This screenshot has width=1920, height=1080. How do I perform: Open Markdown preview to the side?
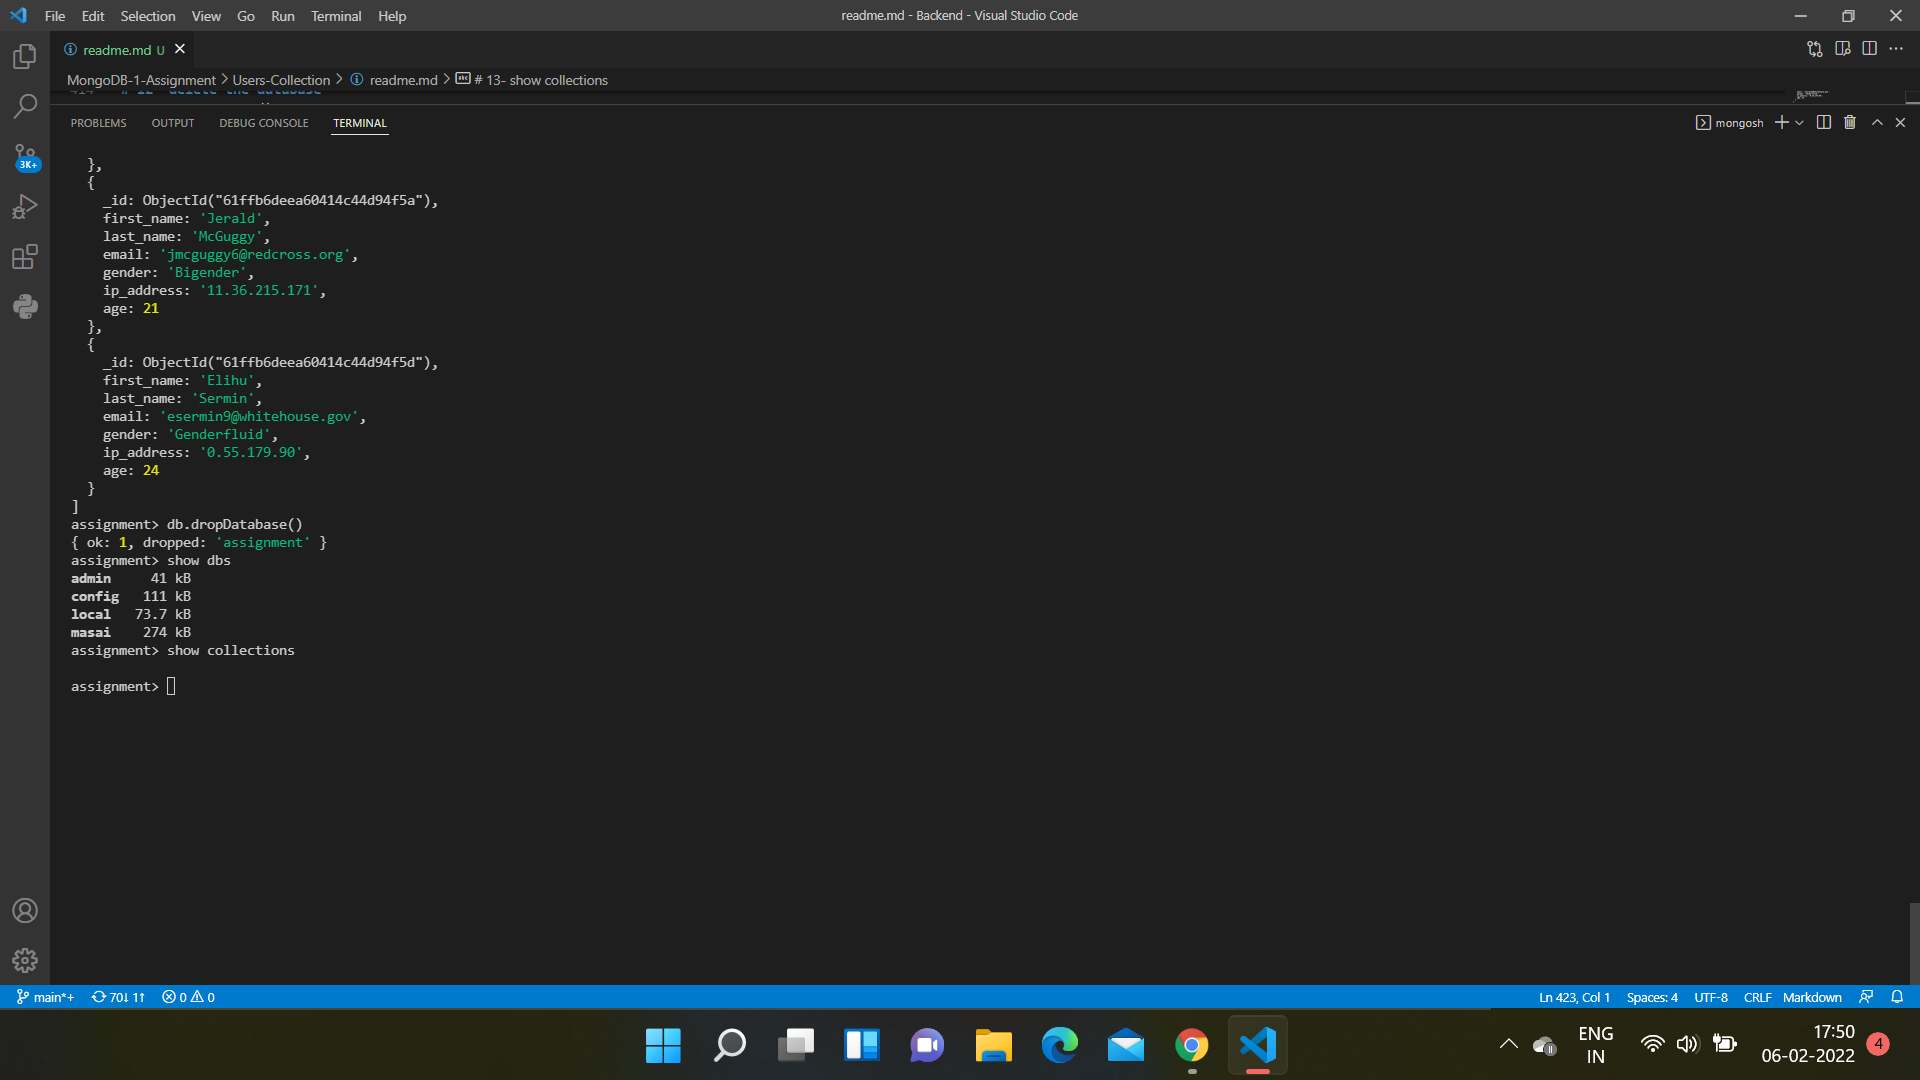[x=1843, y=48]
